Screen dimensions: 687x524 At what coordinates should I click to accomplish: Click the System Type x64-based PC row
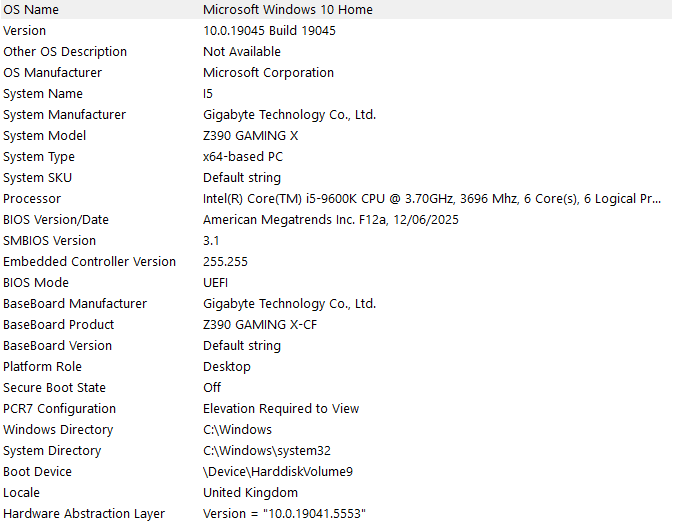click(x=336, y=157)
